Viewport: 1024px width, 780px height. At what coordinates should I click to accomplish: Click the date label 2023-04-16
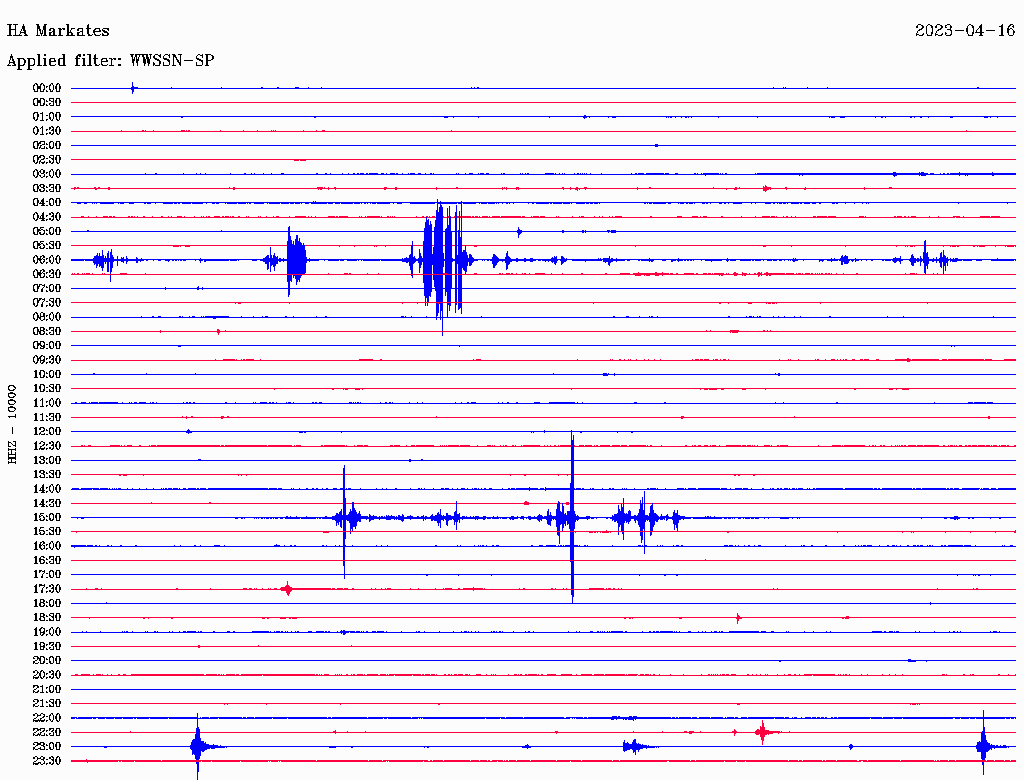965,31
